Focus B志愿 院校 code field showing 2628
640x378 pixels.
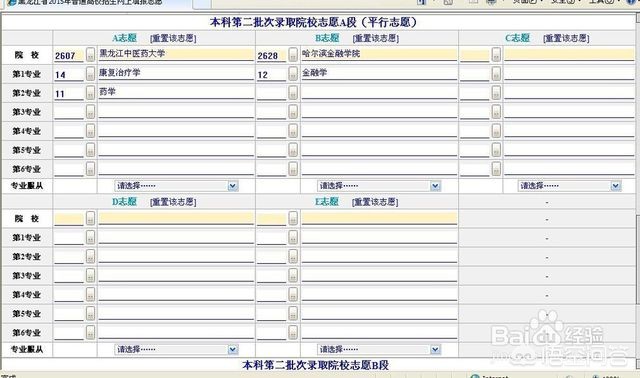[271, 55]
